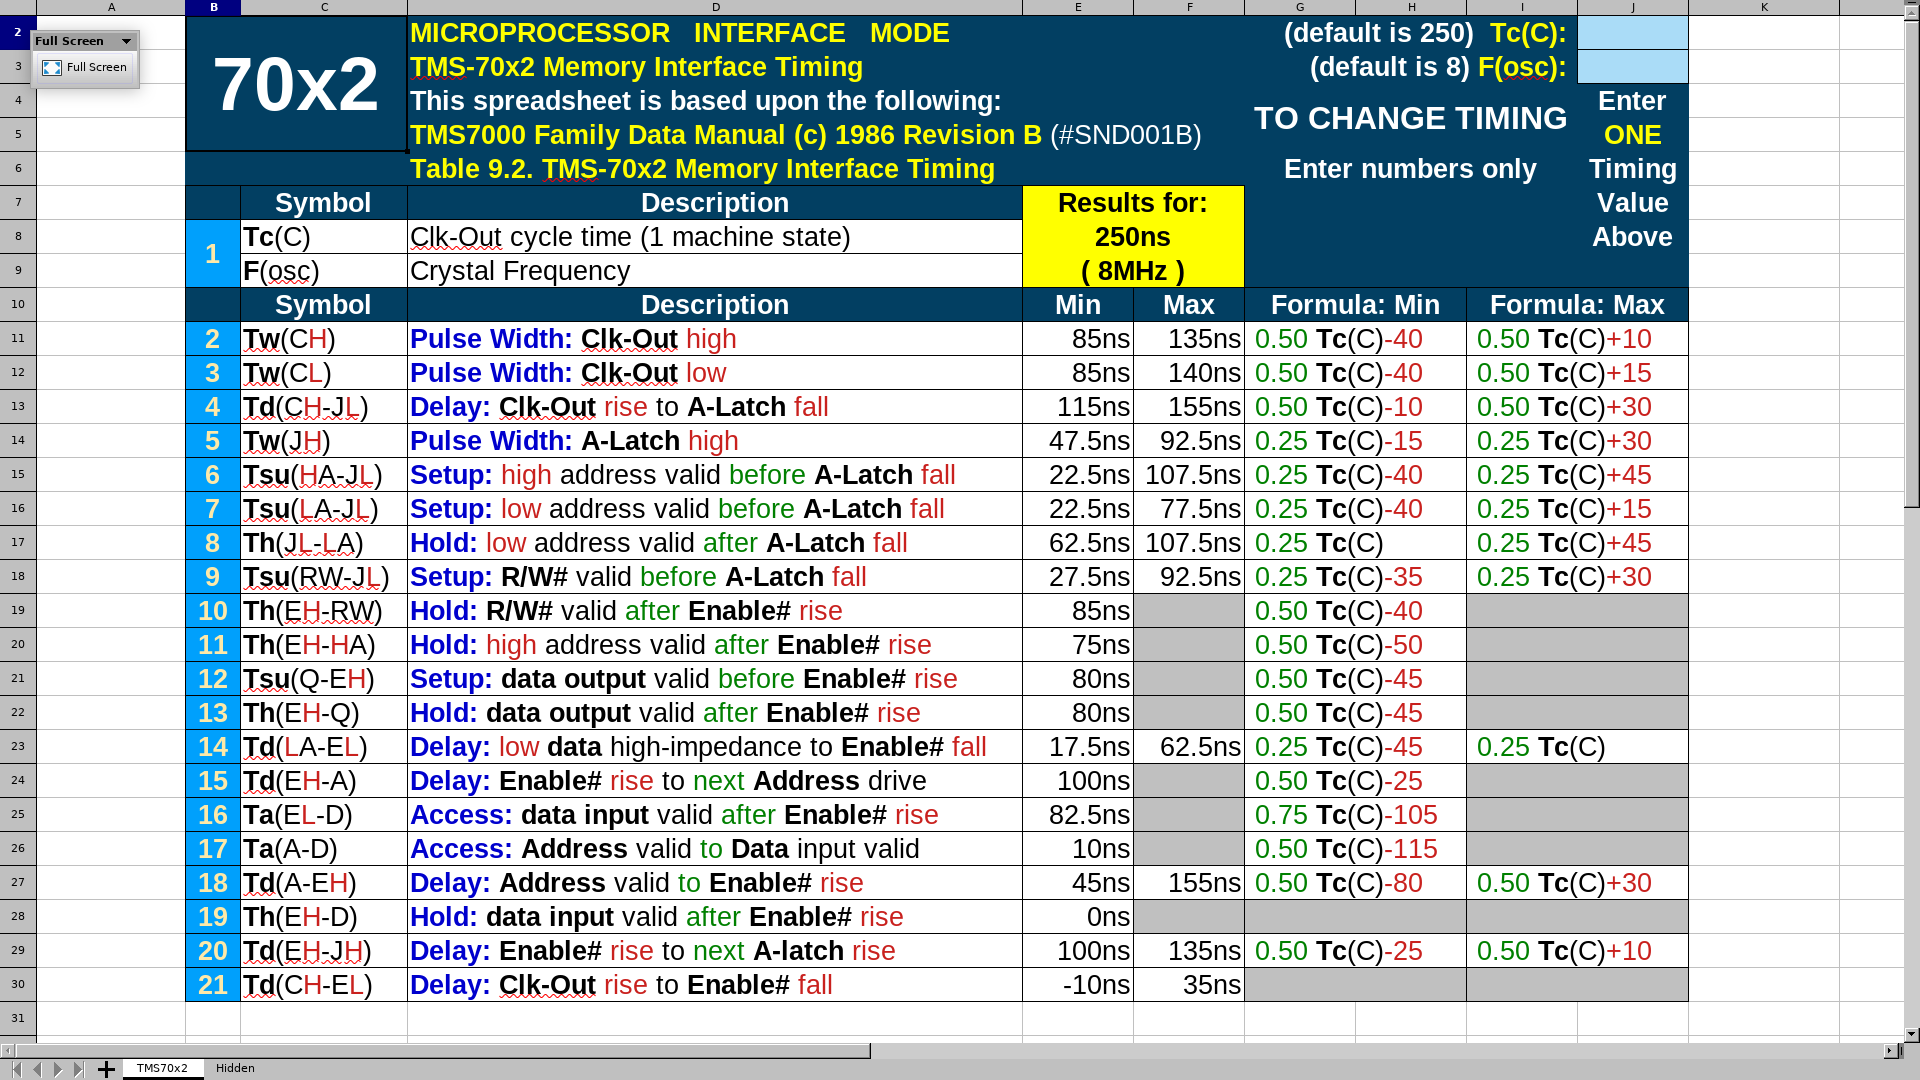Image resolution: width=1920 pixels, height=1080 pixels.
Task: Go to last sheet navigation arrow
Action: 79,1069
